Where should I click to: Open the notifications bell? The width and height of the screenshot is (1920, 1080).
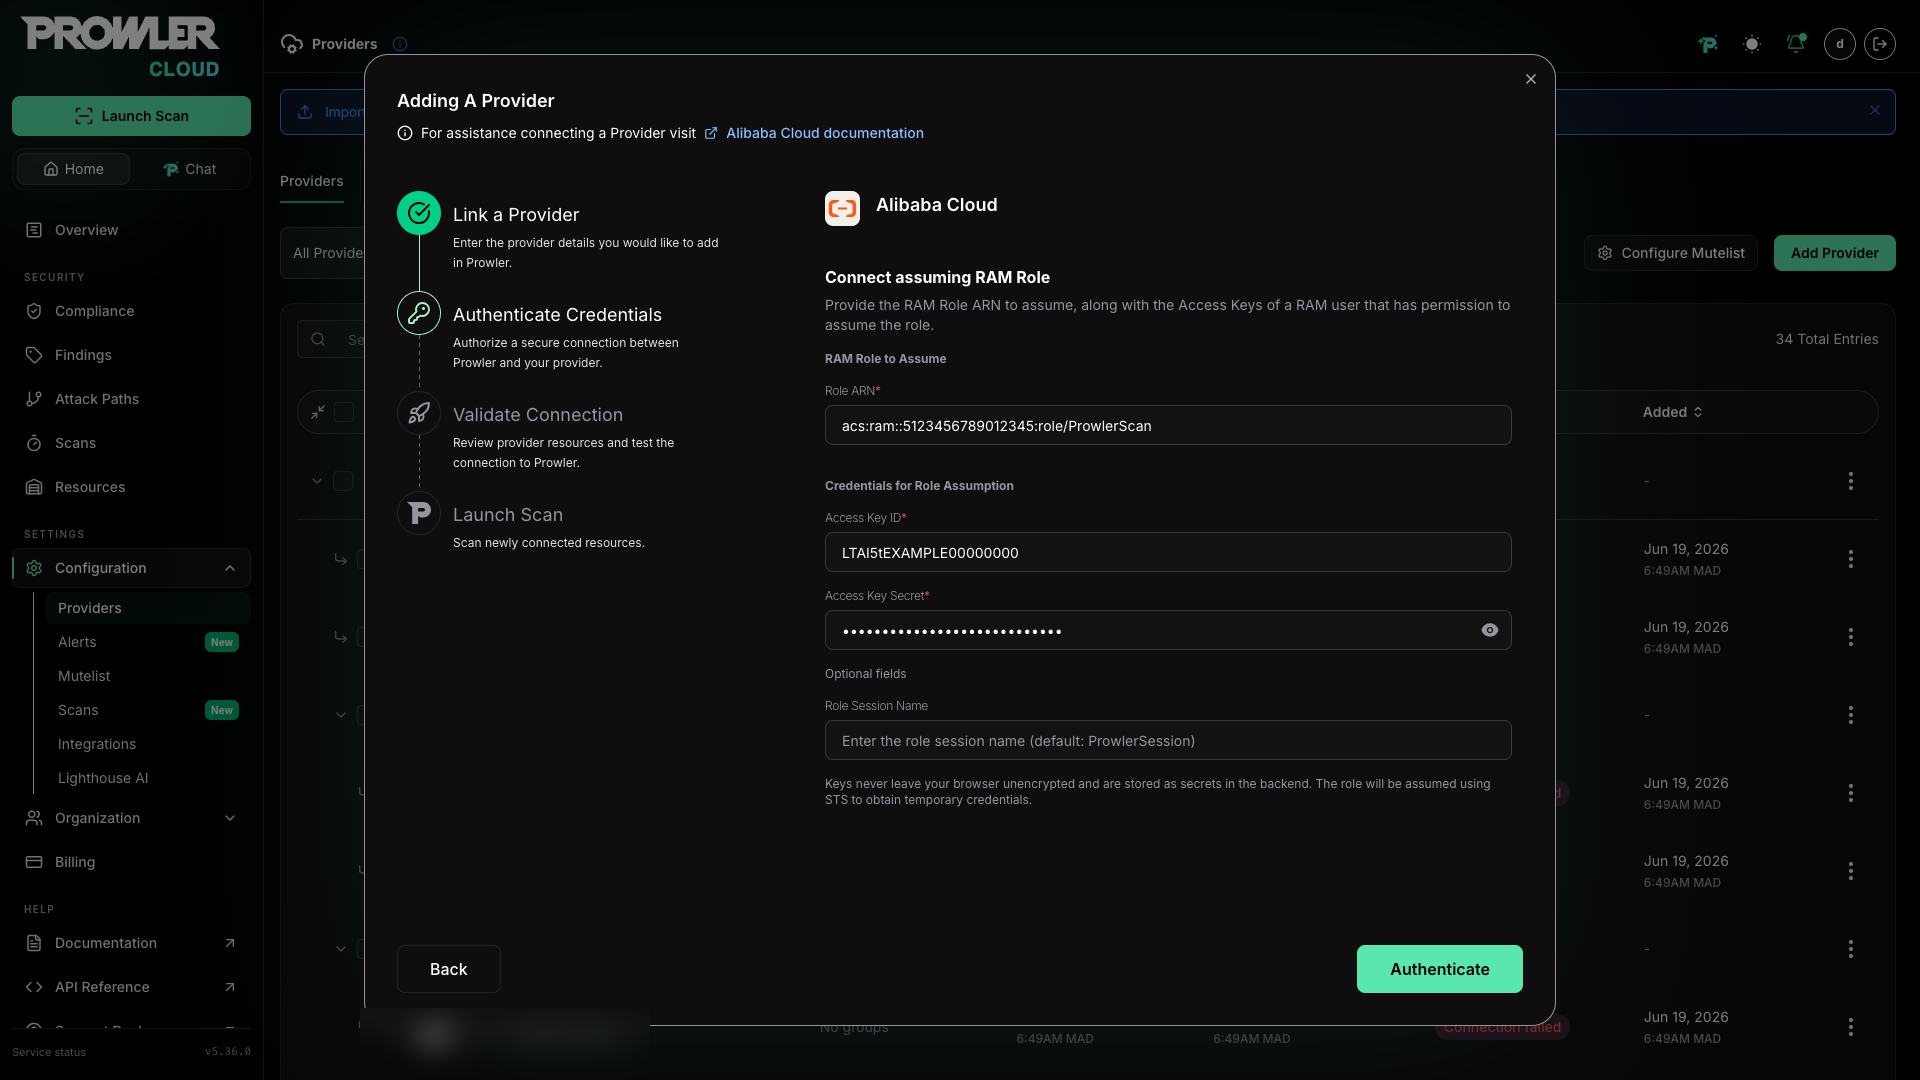[x=1796, y=44]
